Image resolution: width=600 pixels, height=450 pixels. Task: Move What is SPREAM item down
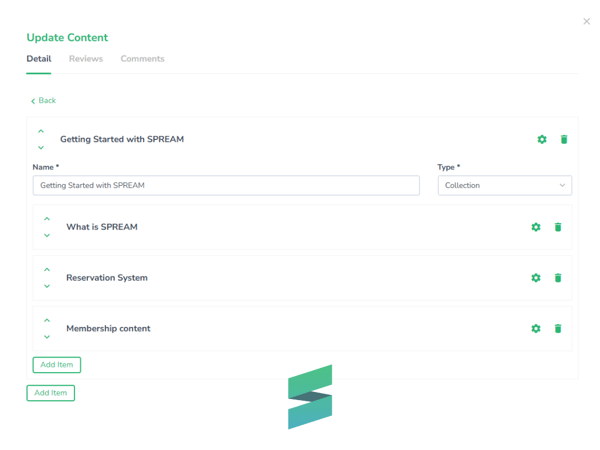pos(47,236)
